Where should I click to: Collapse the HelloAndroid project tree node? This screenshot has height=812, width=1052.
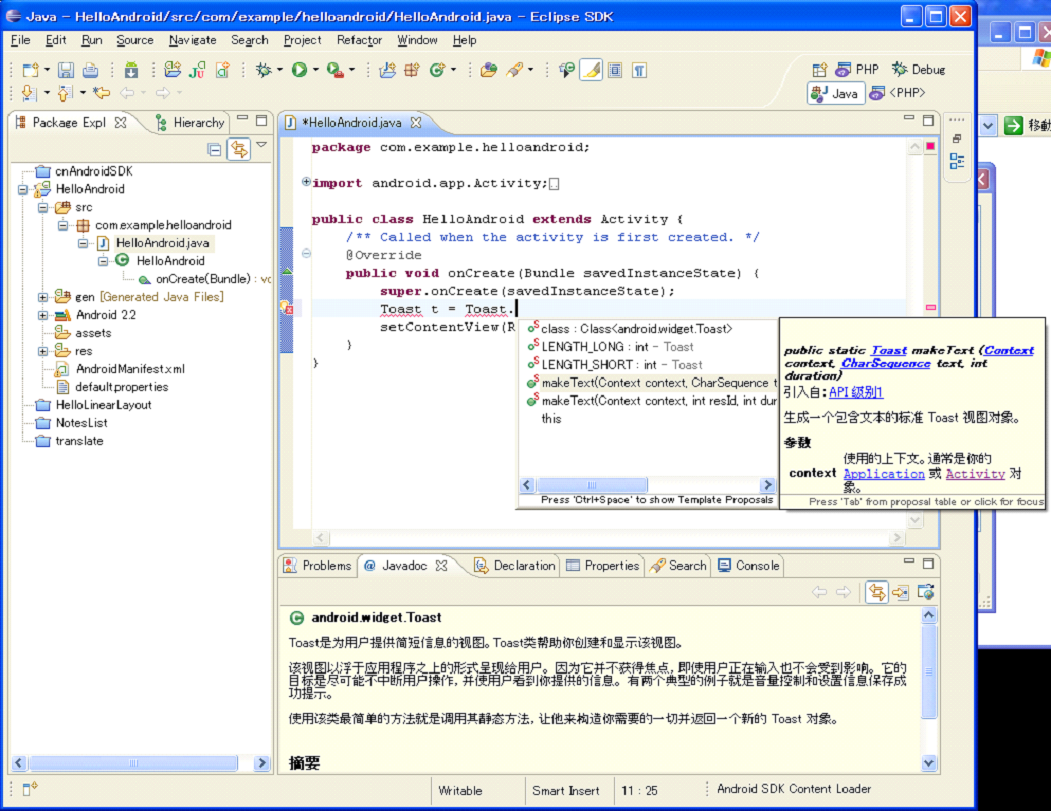pos(23,189)
